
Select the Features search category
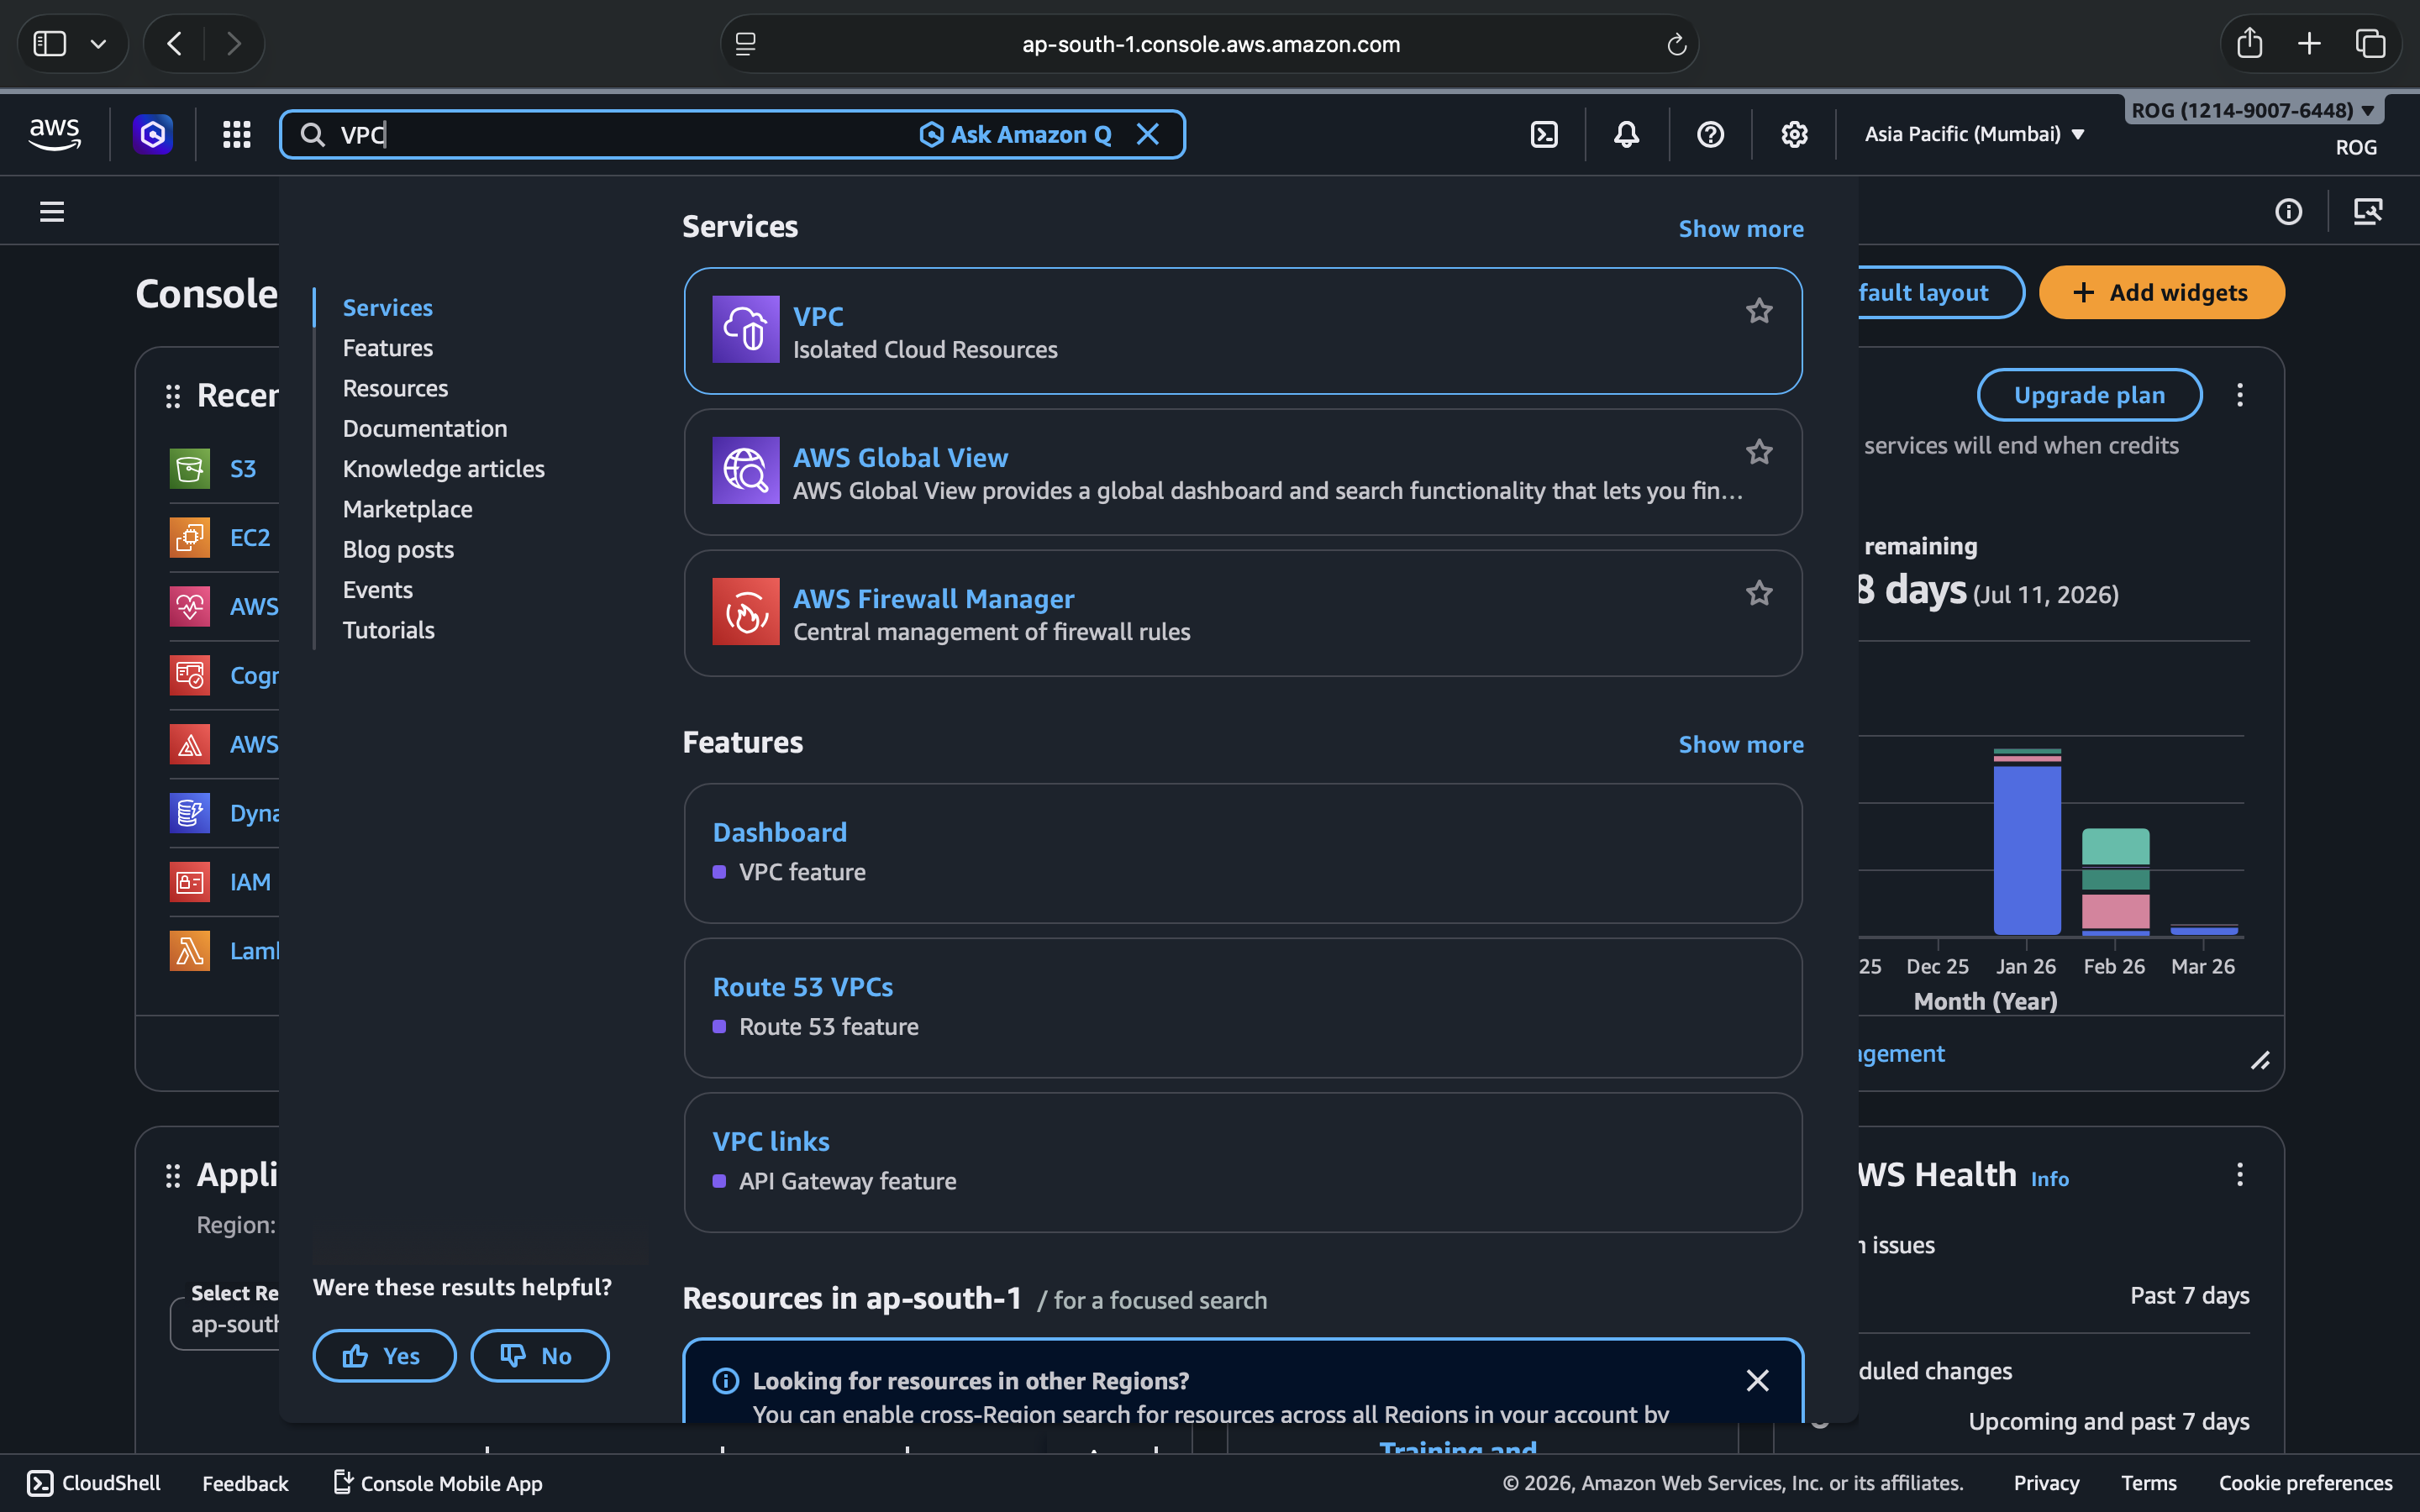tap(388, 348)
